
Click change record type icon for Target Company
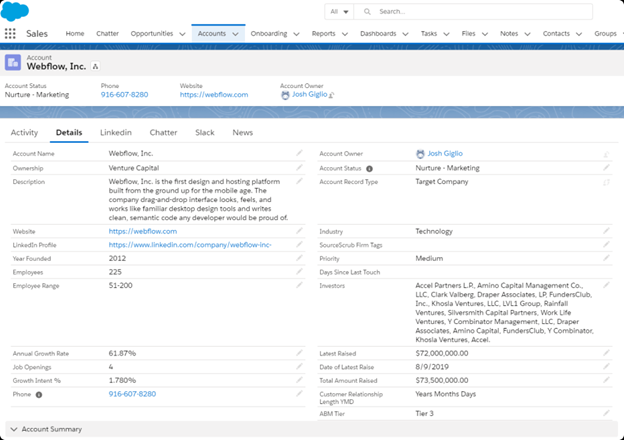click(x=606, y=183)
